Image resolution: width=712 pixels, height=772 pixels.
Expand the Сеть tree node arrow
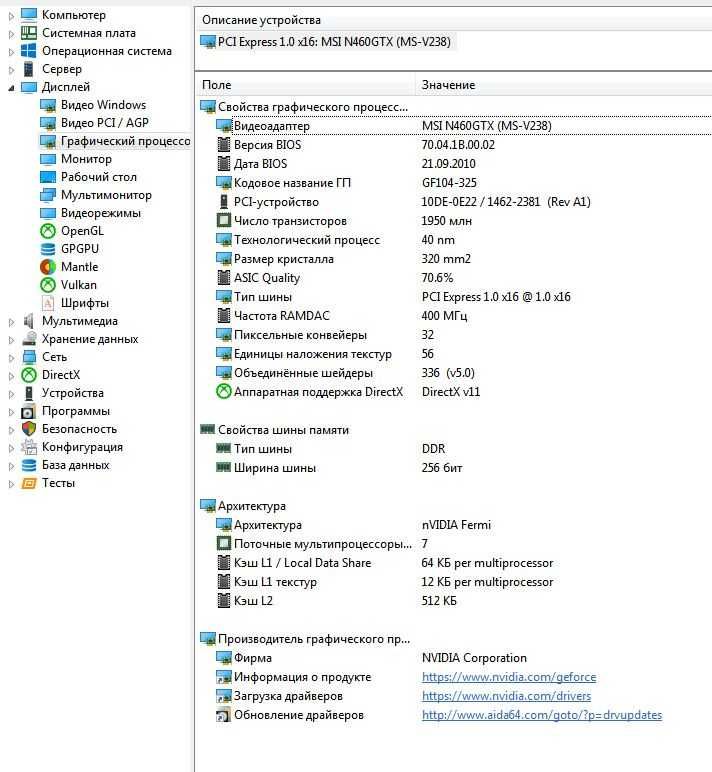11,358
